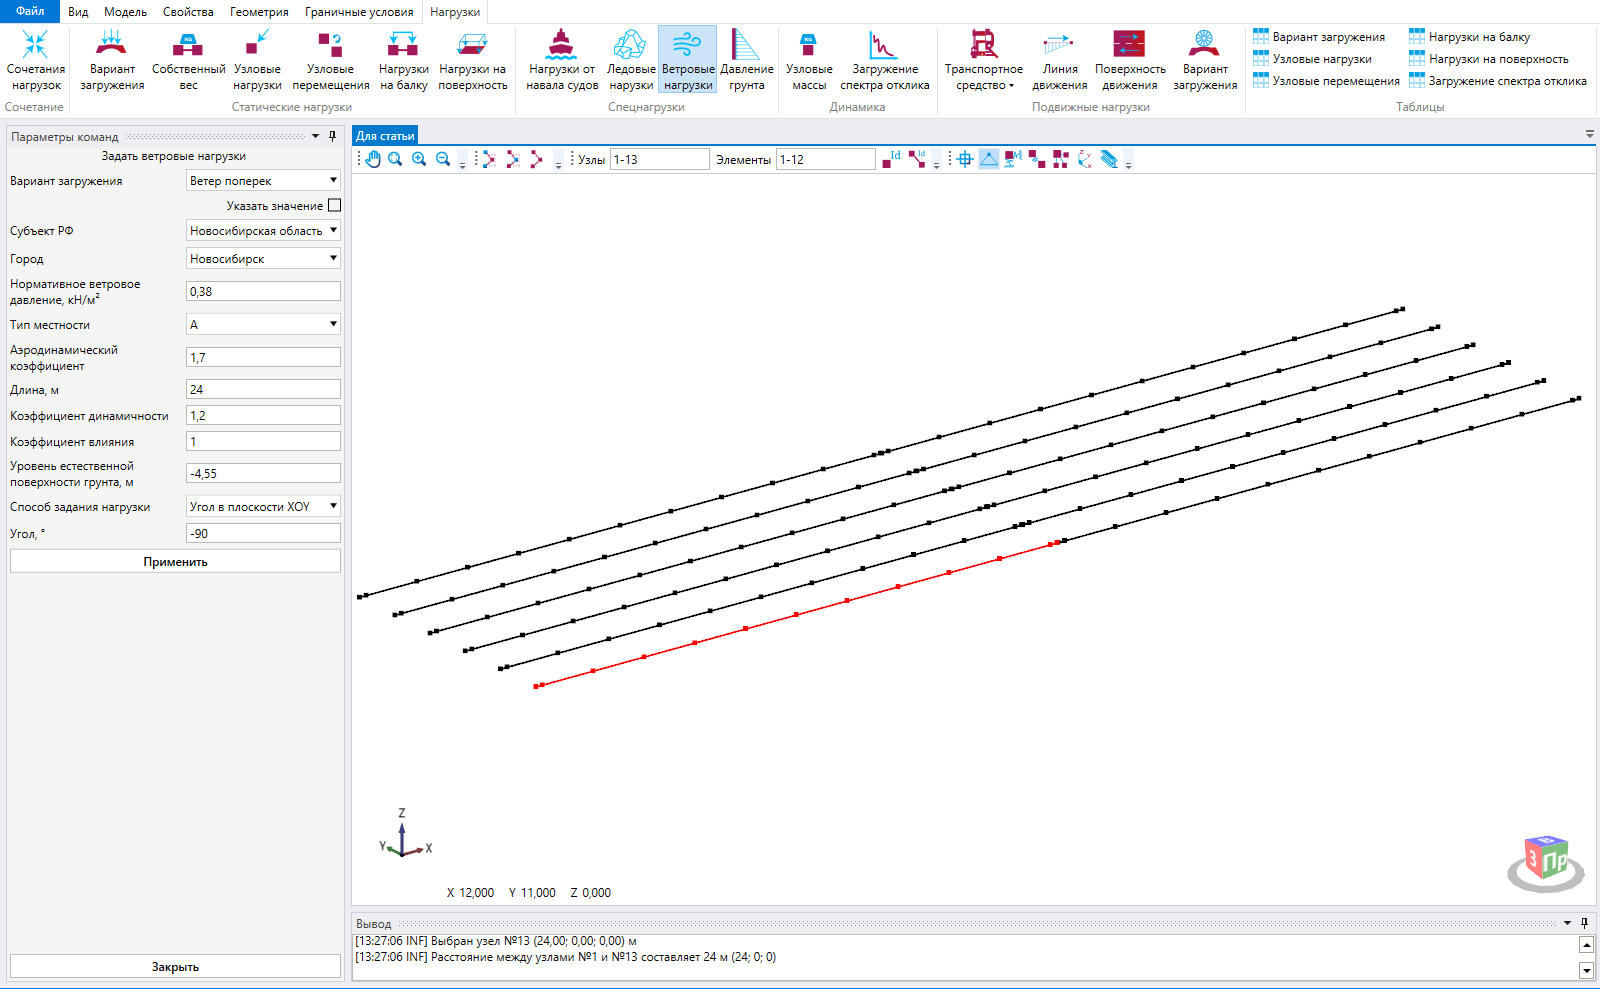The height and width of the screenshot is (989, 1600).
Task: Click the Угол input field
Action: click(x=263, y=533)
